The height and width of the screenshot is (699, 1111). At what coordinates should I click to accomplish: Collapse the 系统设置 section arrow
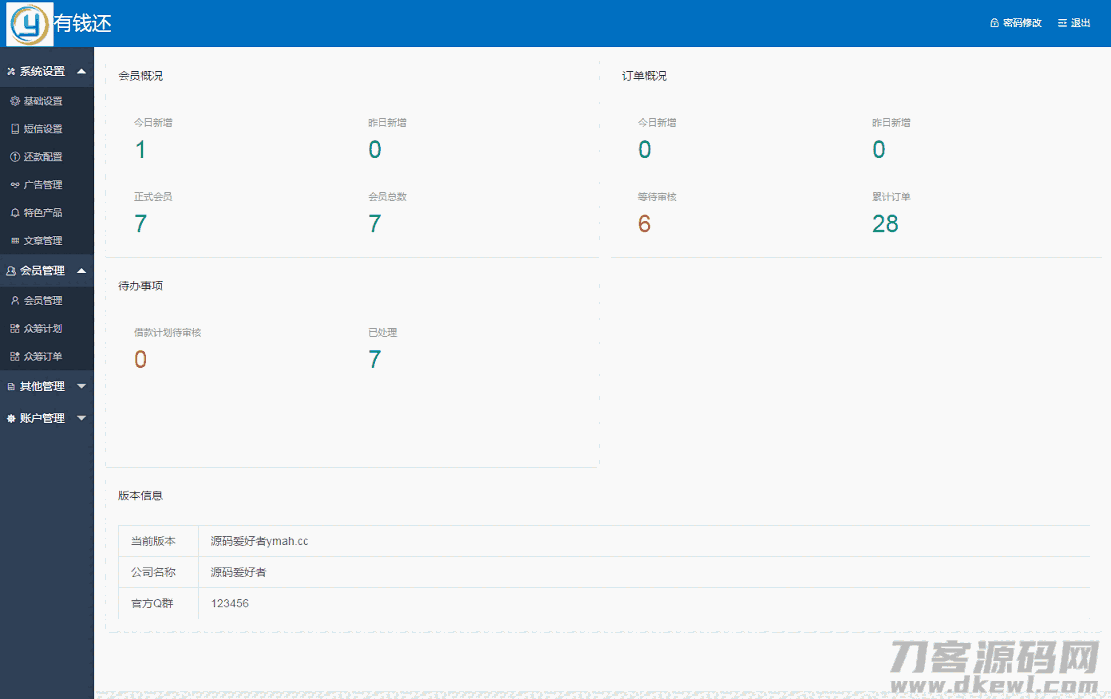tap(81, 71)
